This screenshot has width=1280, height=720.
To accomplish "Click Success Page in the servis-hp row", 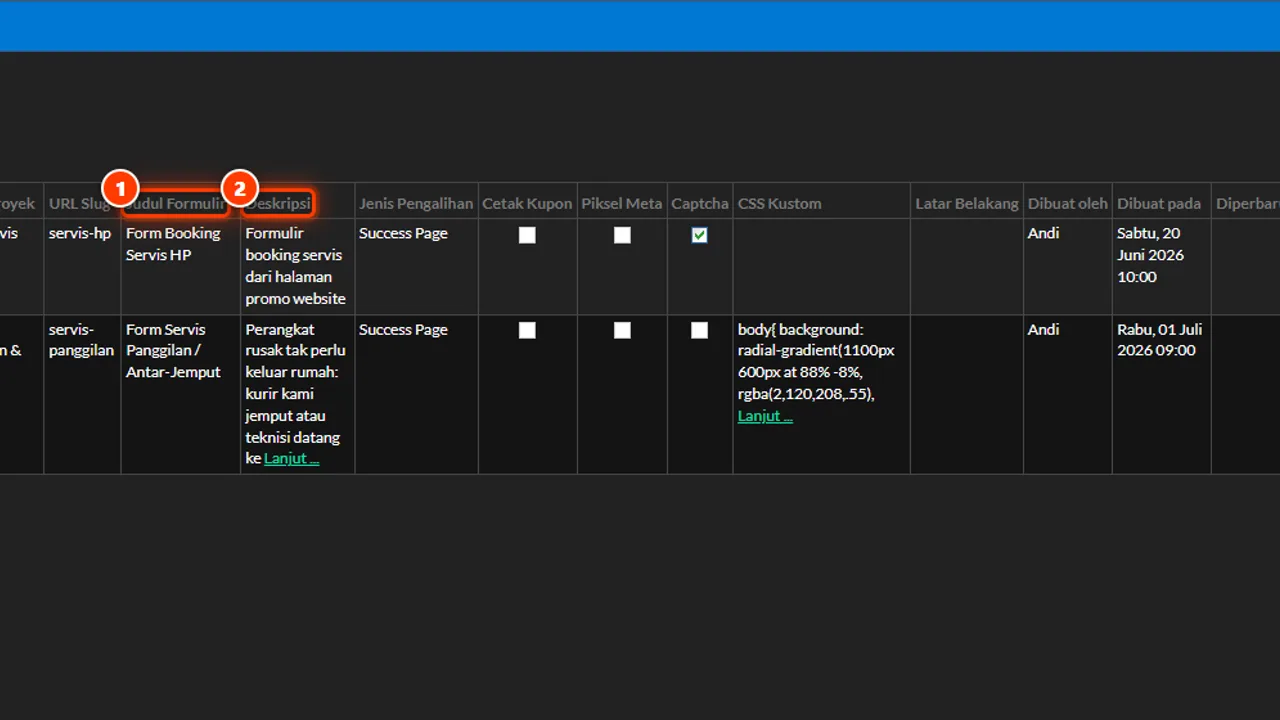I will click(403, 233).
